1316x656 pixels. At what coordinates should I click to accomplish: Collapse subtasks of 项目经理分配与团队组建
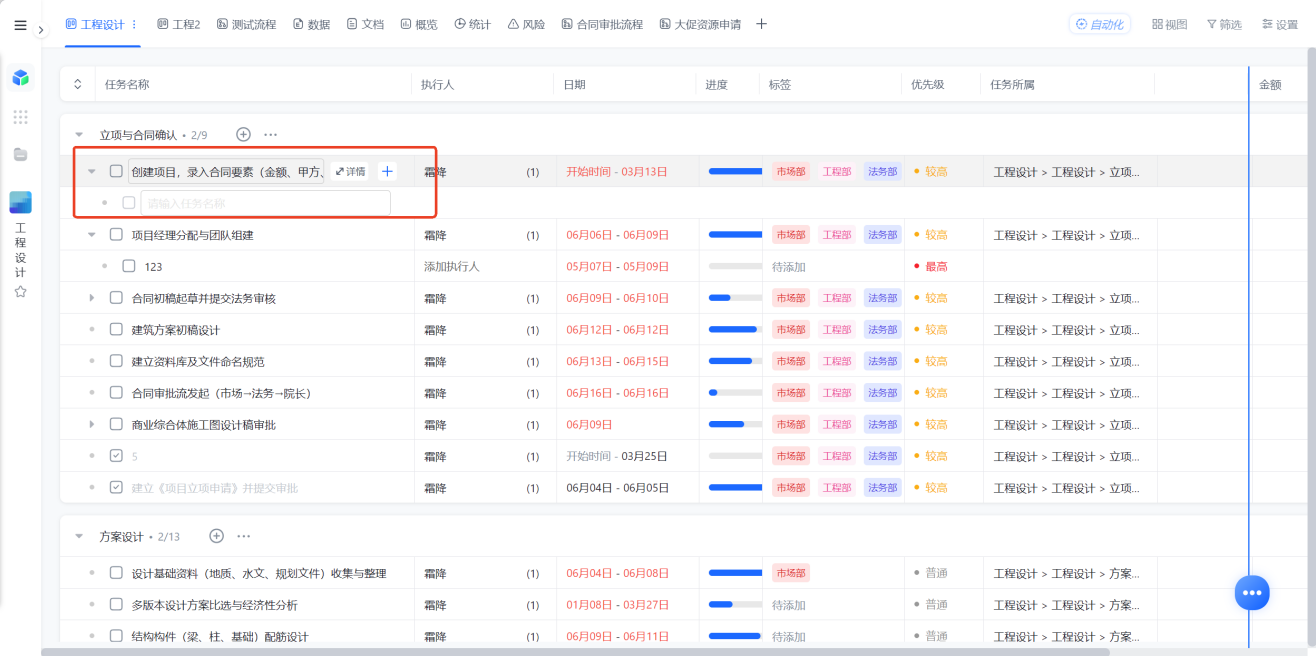92,235
